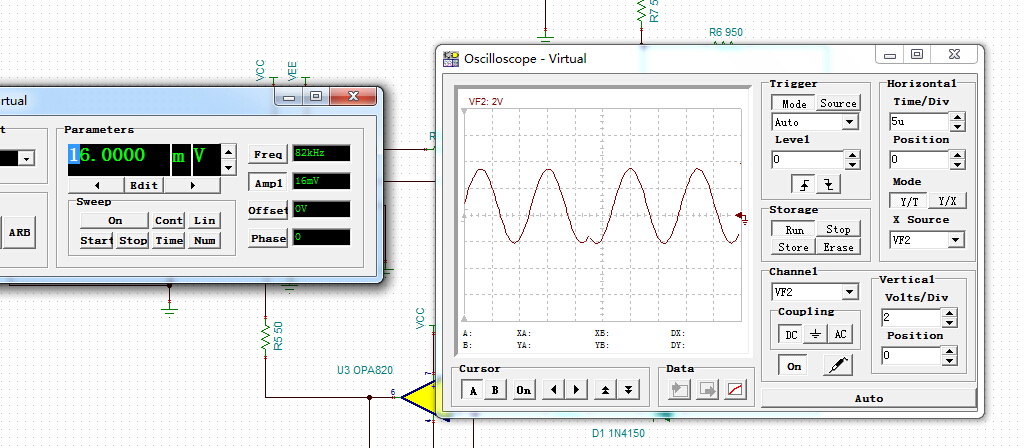The height and width of the screenshot is (448, 1025).
Task: Increase generator value with up arrow
Action: click(x=228, y=152)
